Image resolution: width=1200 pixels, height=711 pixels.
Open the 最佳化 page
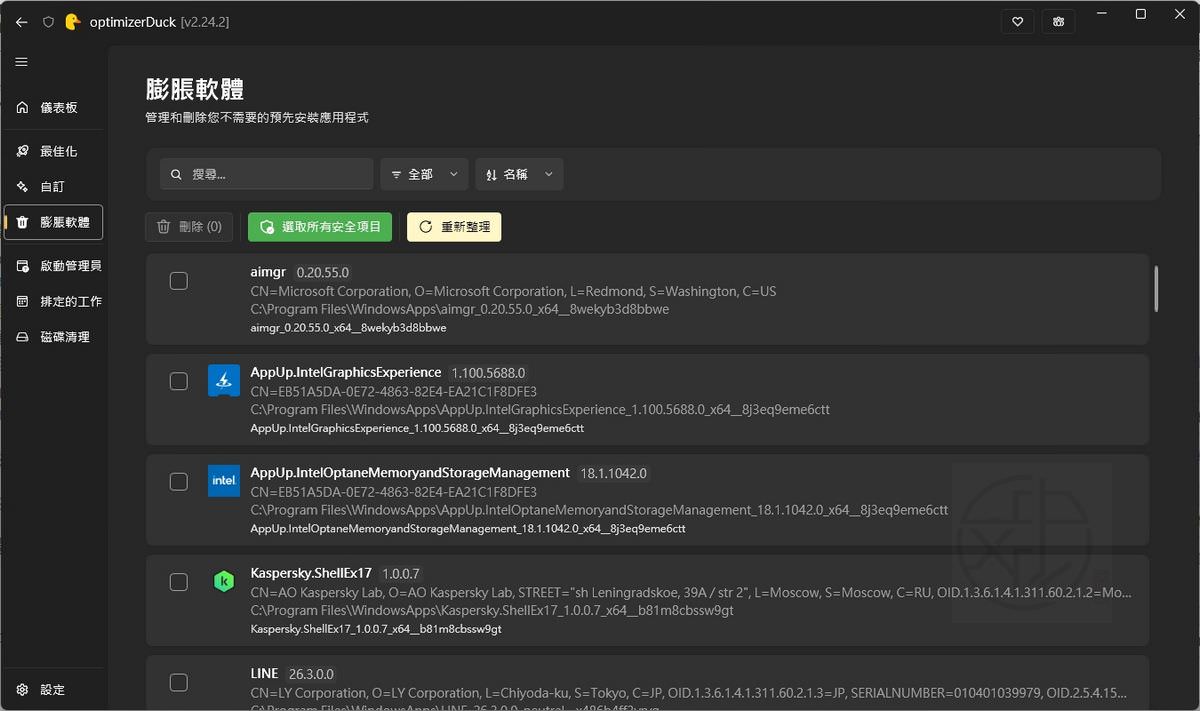[x=54, y=151]
